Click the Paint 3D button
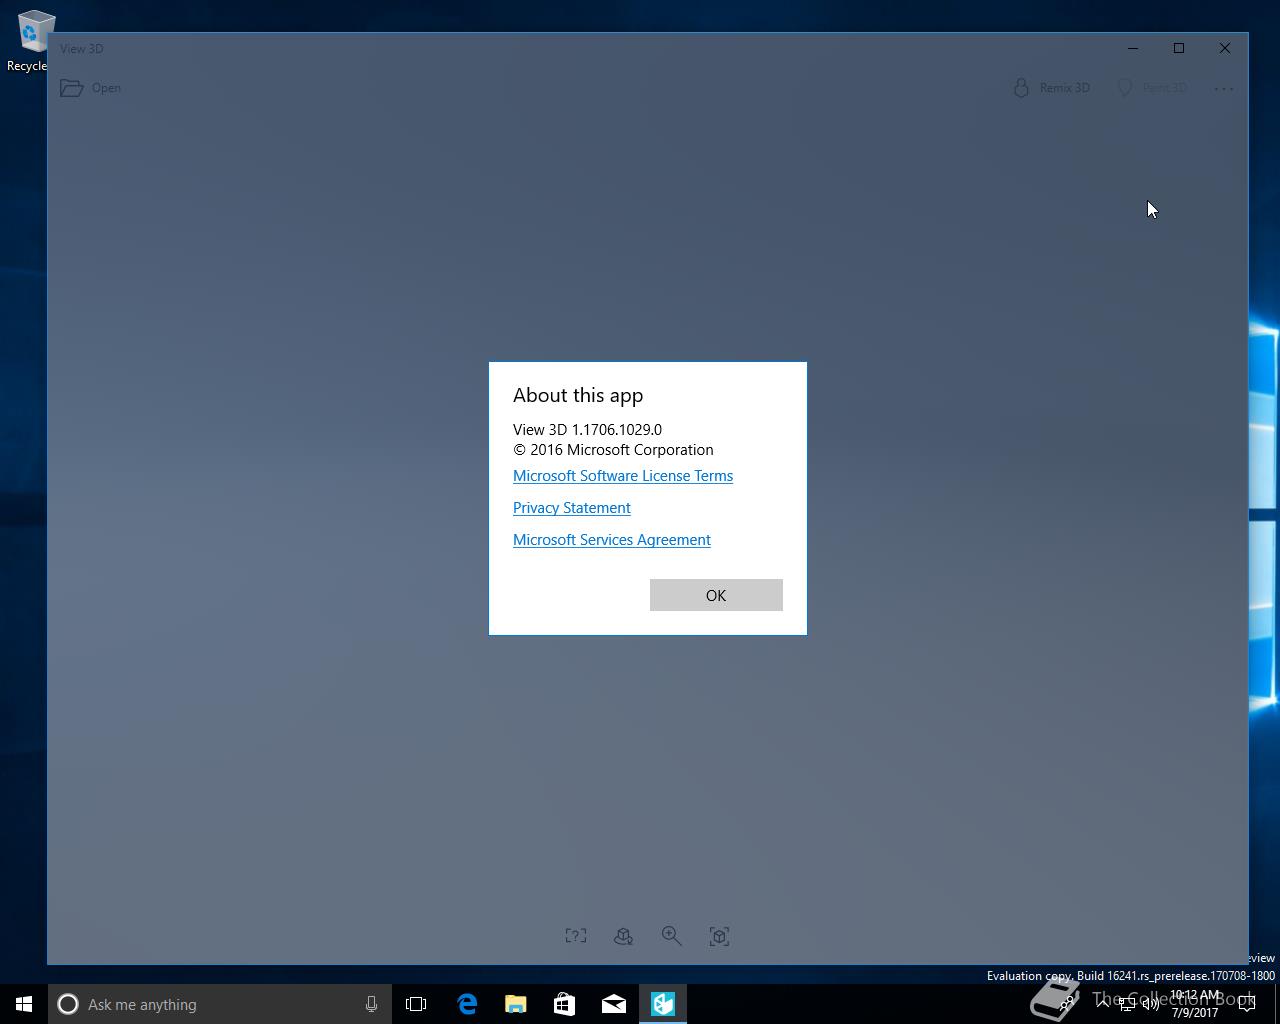 click(1152, 88)
